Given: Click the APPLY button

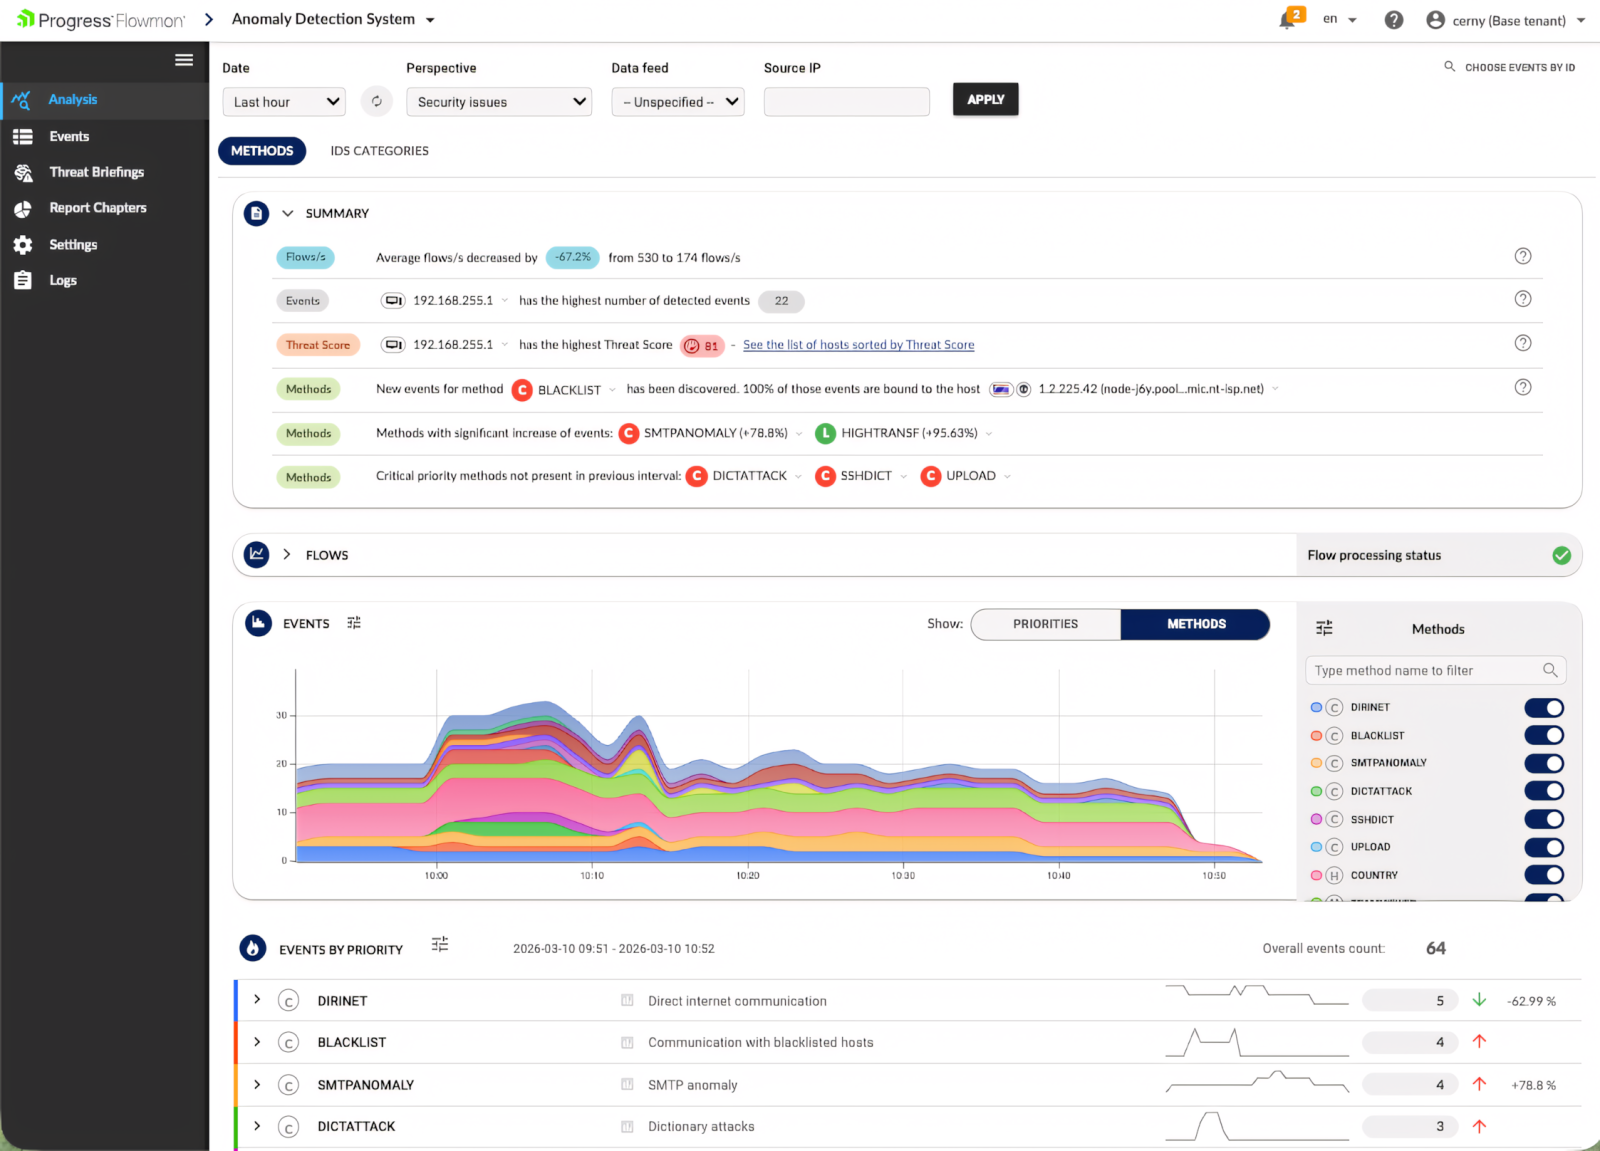Looking at the screenshot, I should tap(986, 99).
